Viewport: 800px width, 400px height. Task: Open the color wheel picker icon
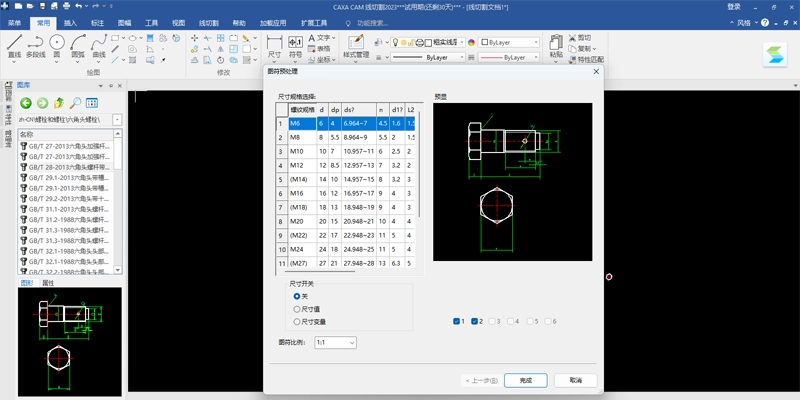coord(471,43)
